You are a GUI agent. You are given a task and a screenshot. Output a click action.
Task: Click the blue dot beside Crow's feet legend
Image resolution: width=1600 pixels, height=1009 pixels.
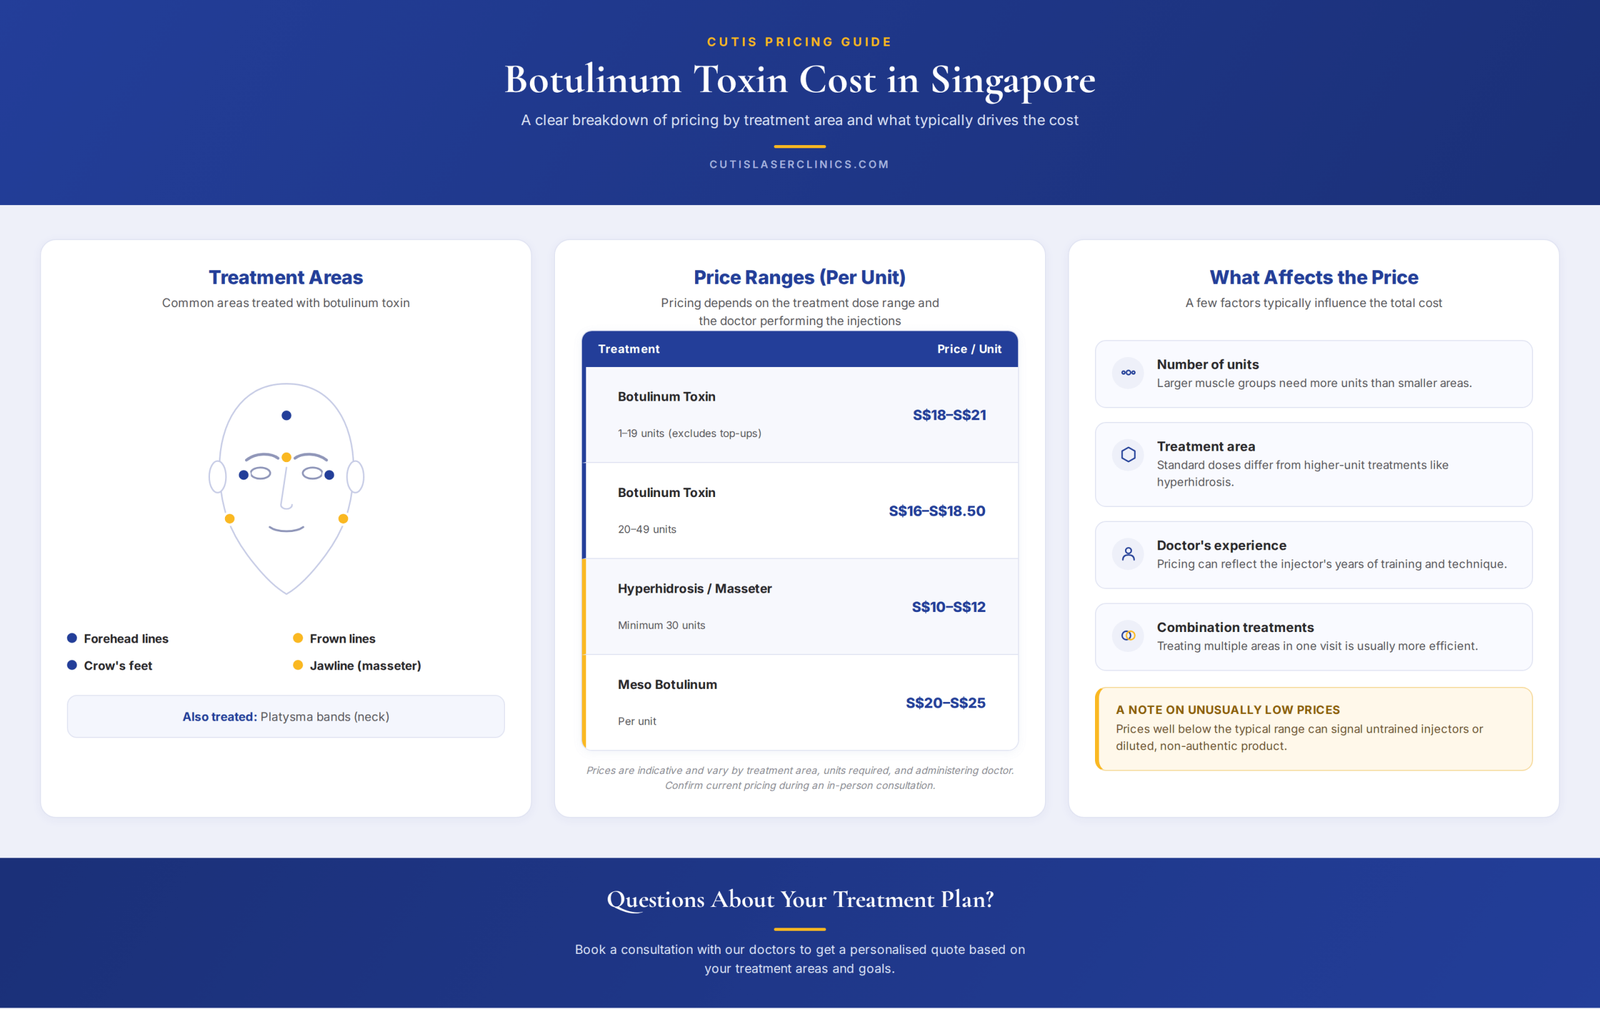(72, 665)
